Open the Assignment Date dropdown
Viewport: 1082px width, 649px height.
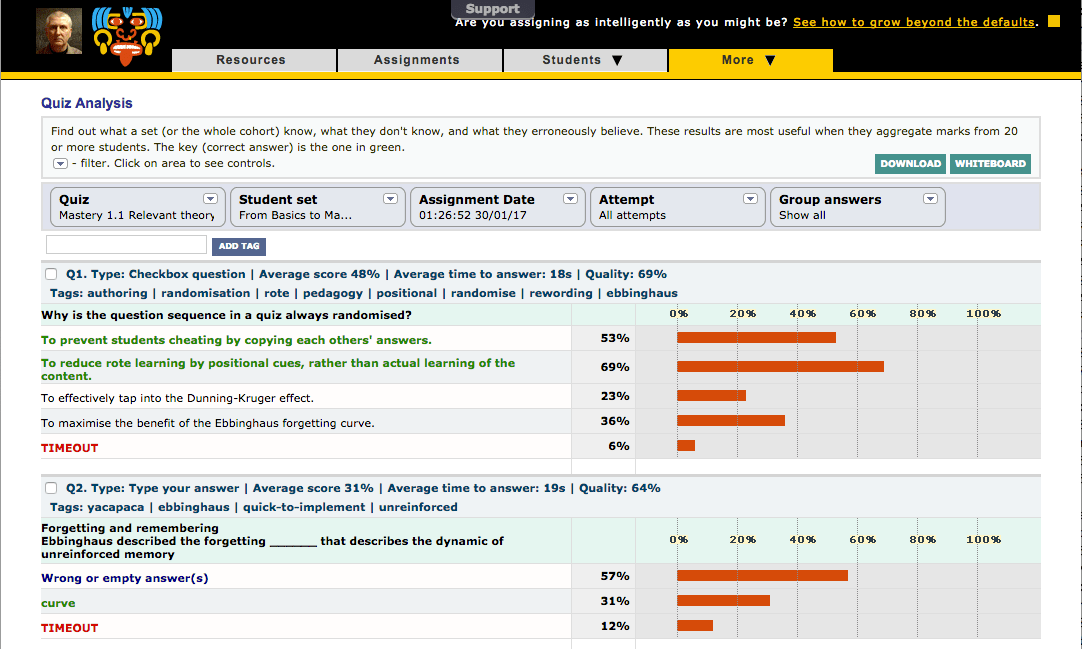point(570,199)
